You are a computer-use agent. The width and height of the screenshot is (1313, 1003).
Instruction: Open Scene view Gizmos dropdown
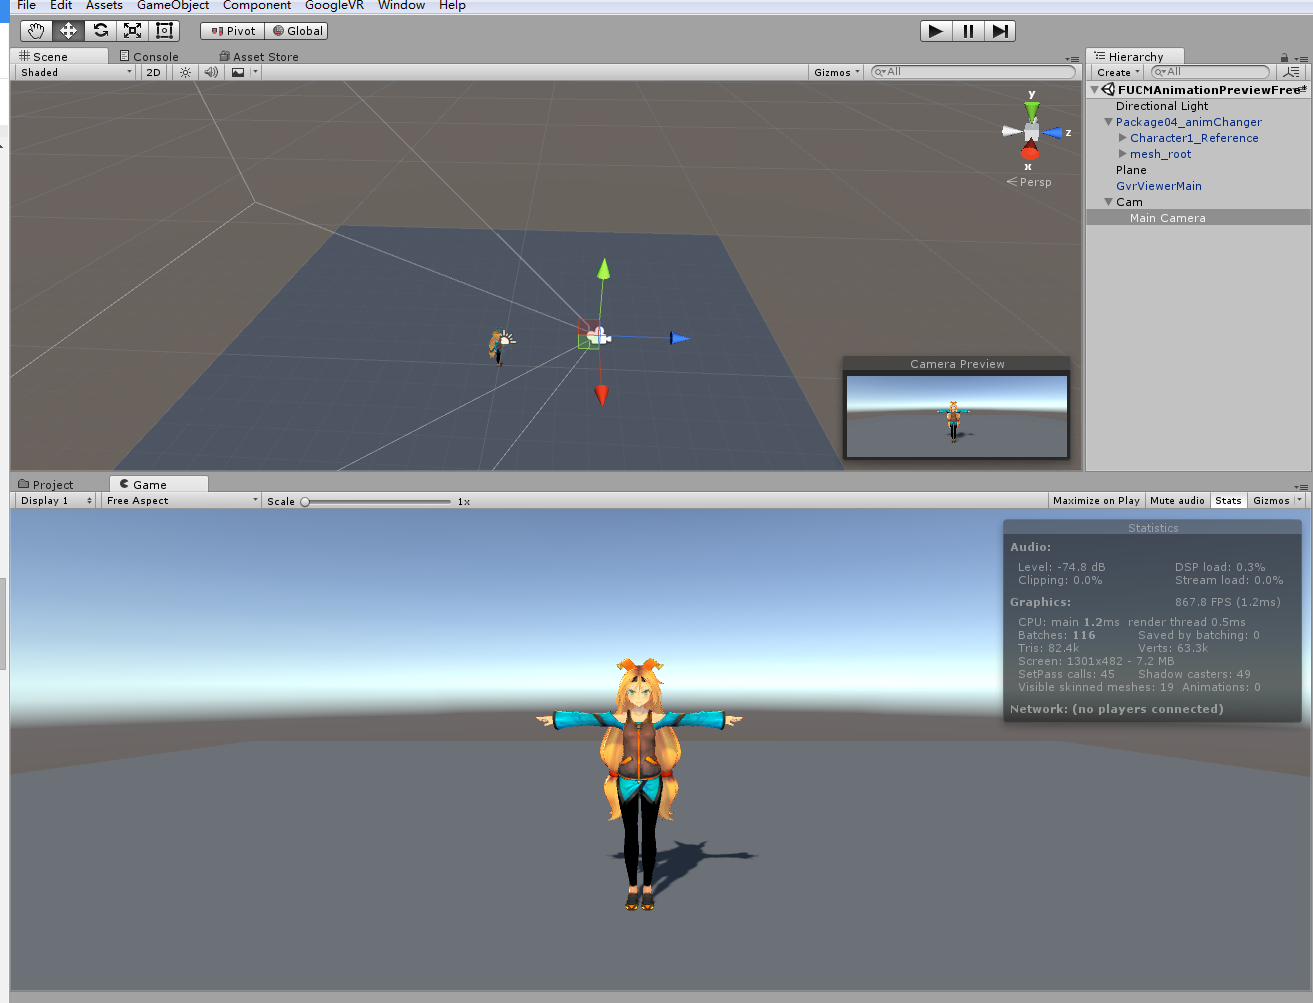pyautogui.click(x=837, y=72)
